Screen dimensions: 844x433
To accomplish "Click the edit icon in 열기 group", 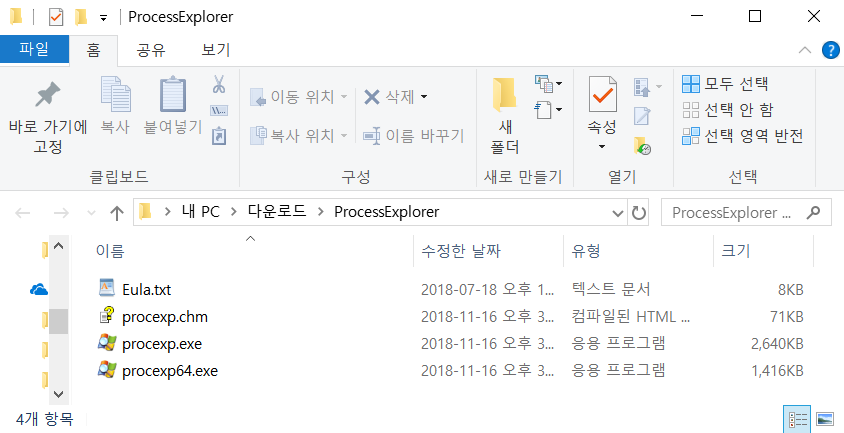I will click(x=642, y=116).
